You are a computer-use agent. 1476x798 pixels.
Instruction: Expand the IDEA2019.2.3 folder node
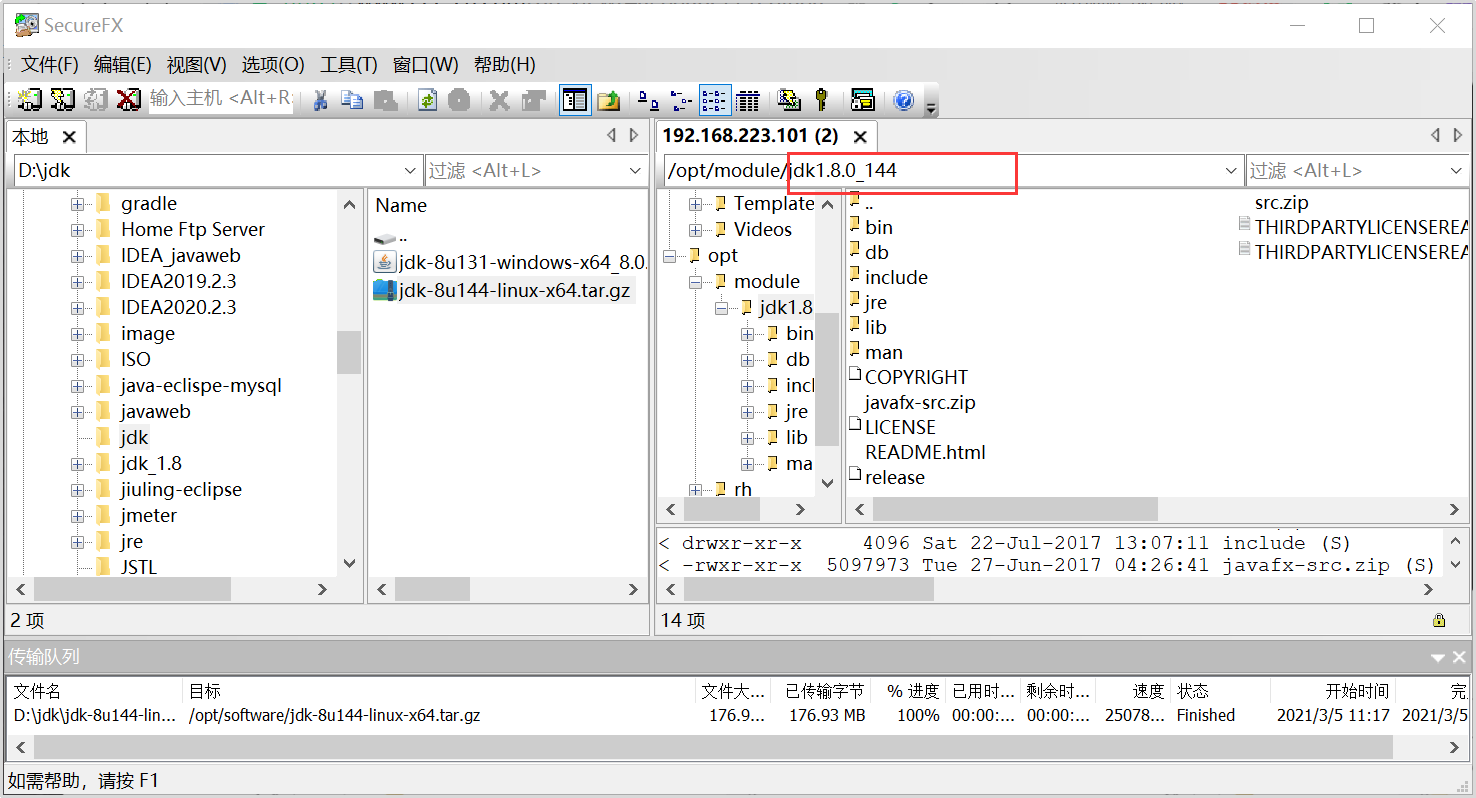click(x=77, y=282)
